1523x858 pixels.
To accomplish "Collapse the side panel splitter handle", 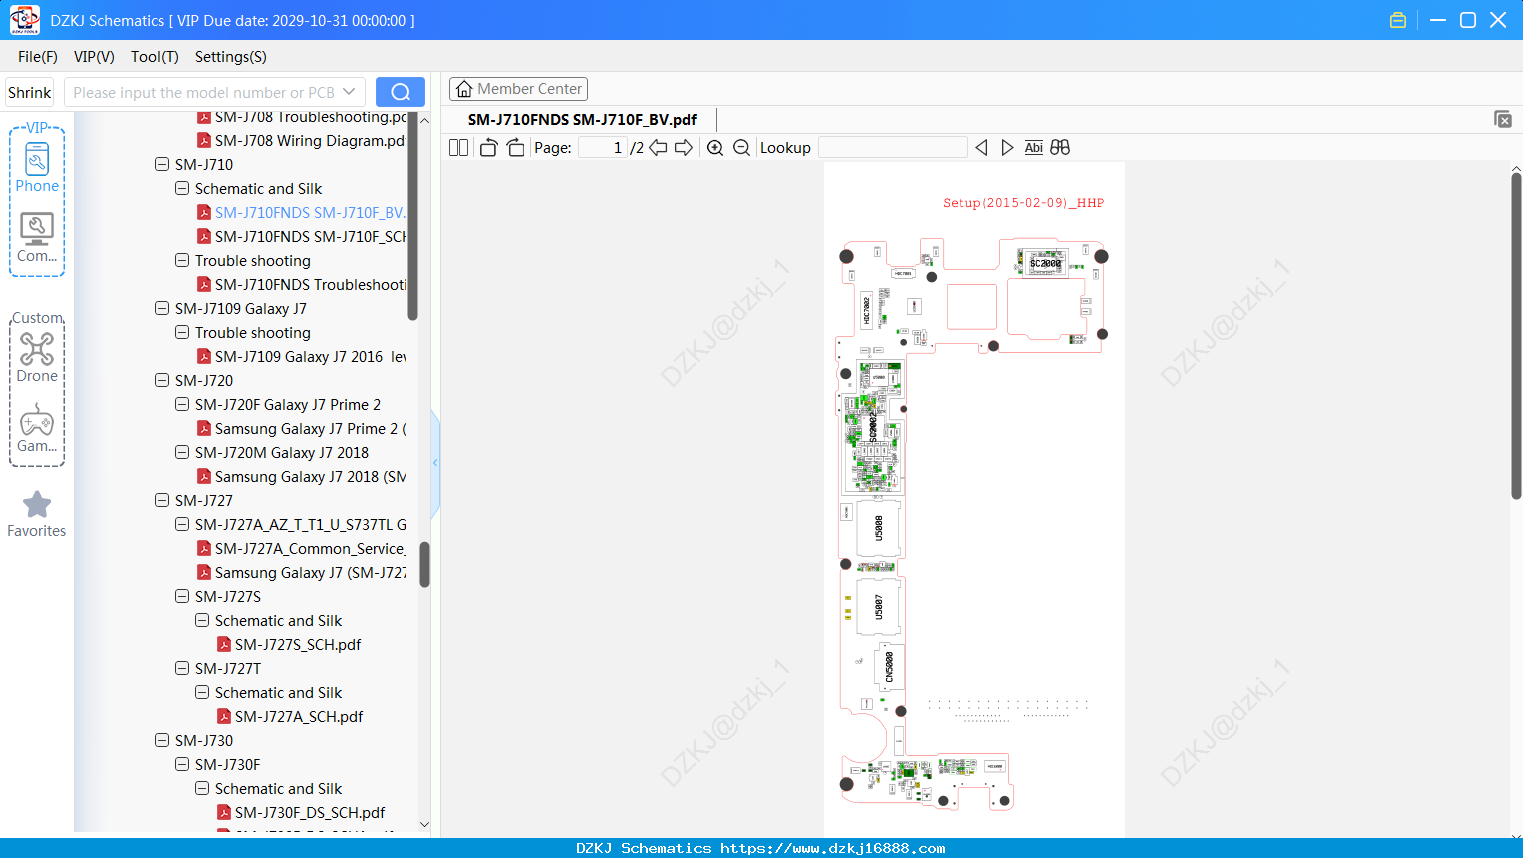I will pos(435,462).
